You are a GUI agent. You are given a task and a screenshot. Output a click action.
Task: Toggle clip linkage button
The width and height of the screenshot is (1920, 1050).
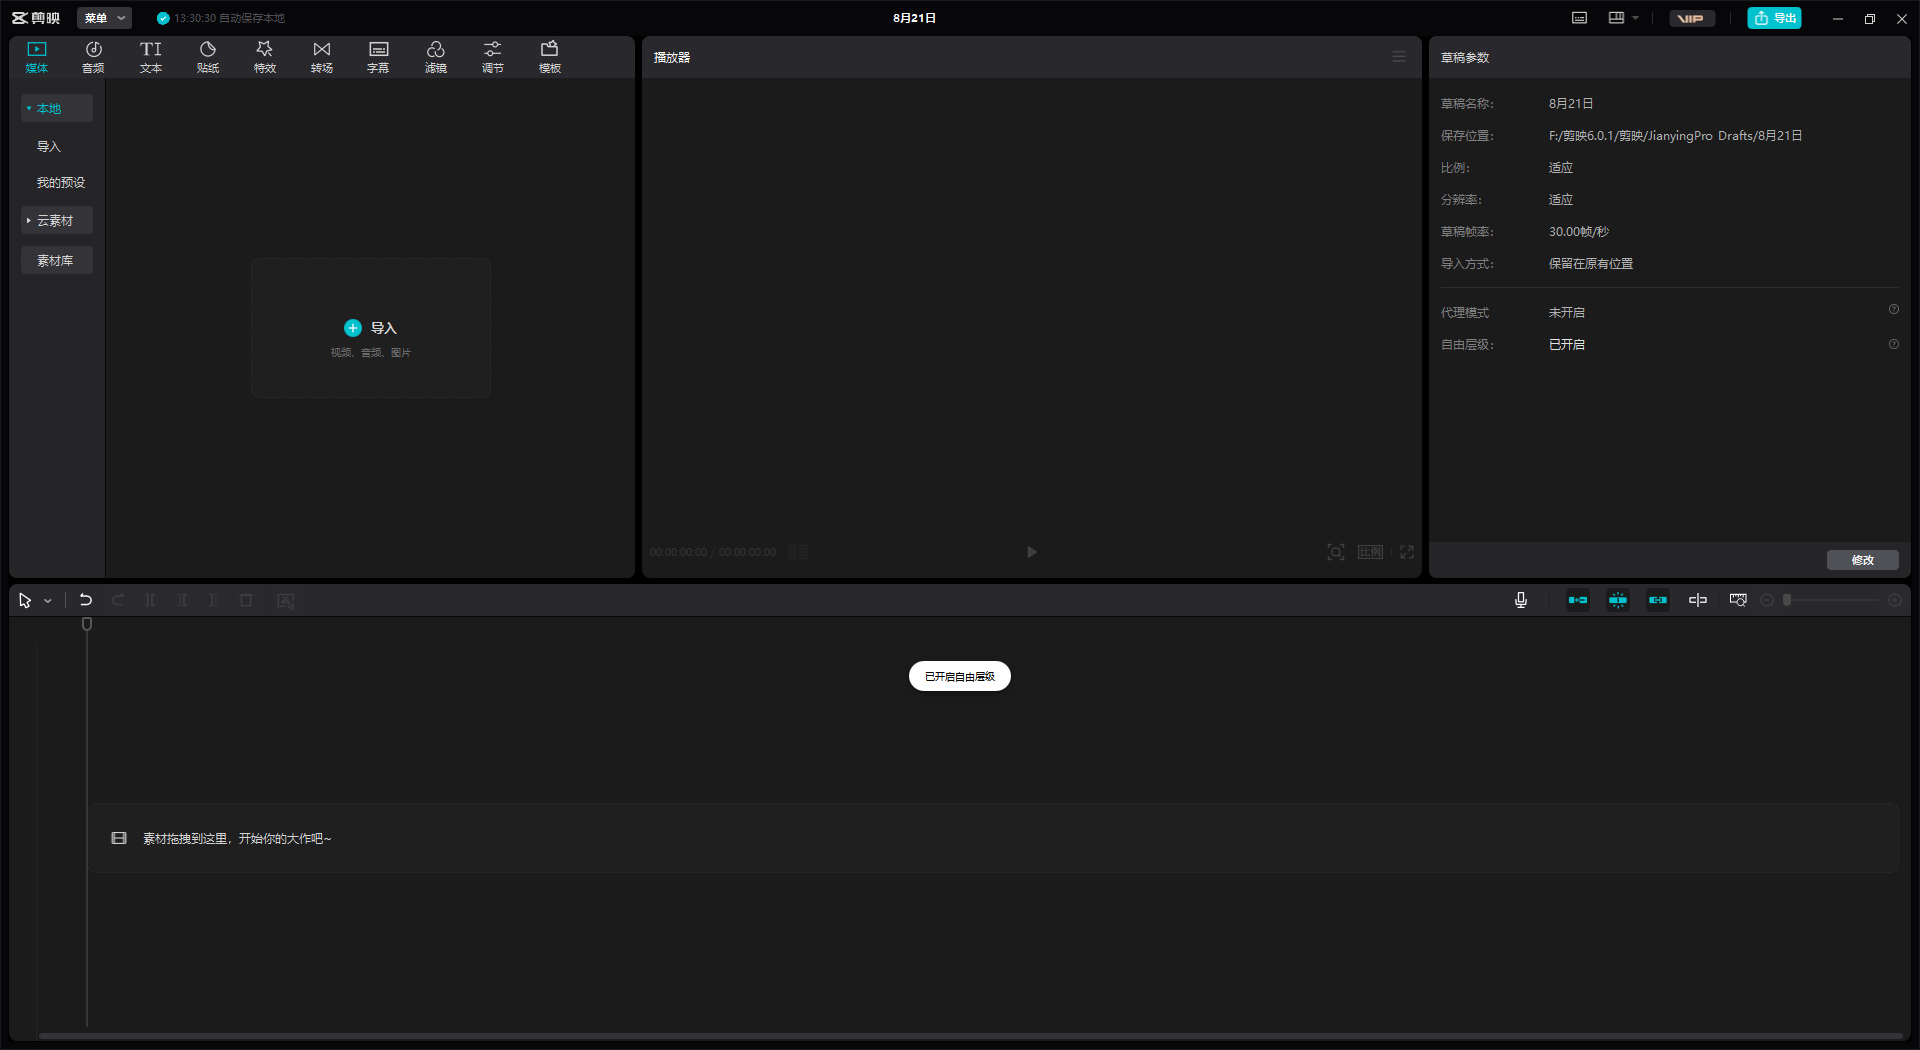pos(1658,600)
